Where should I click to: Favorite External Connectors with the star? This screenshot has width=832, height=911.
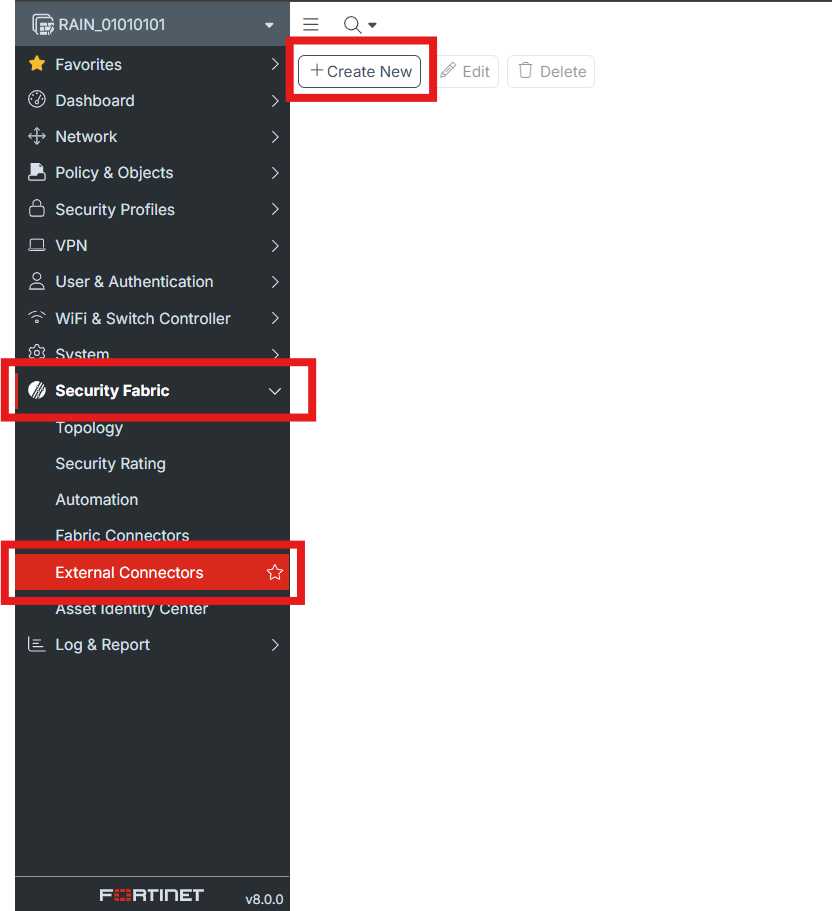tap(275, 572)
